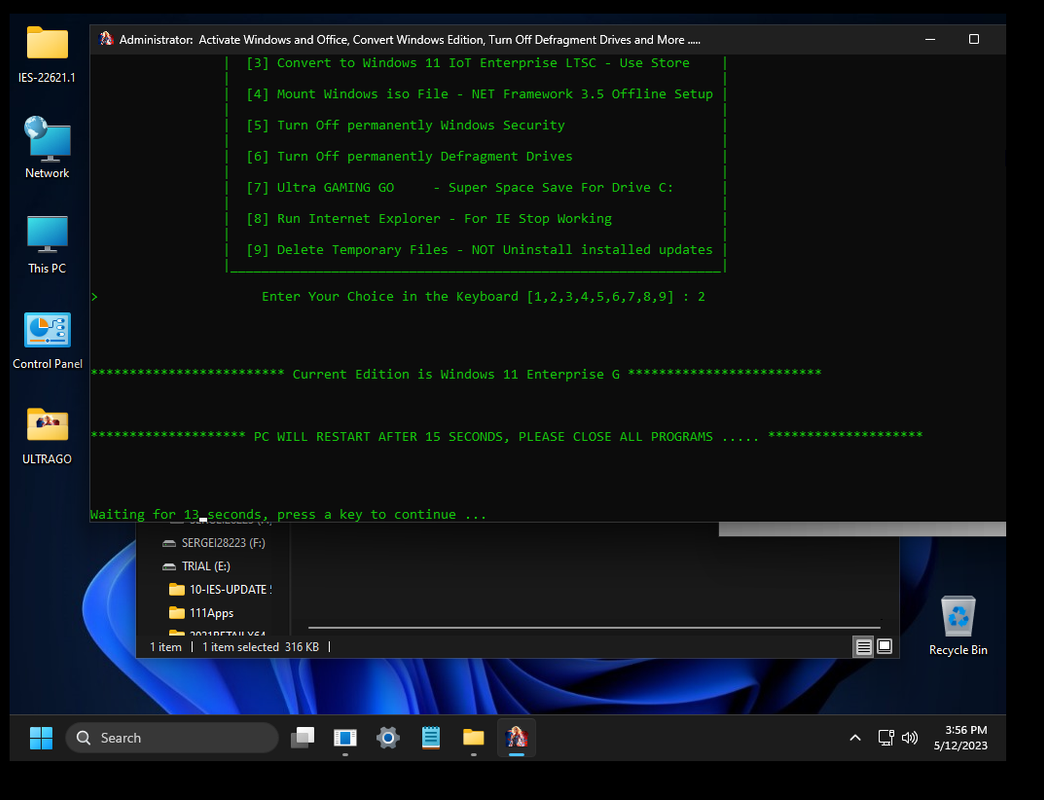The height and width of the screenshot is (800, 1044).
Task: Open the Notepad icon on the taskbar
Action: 431,737
